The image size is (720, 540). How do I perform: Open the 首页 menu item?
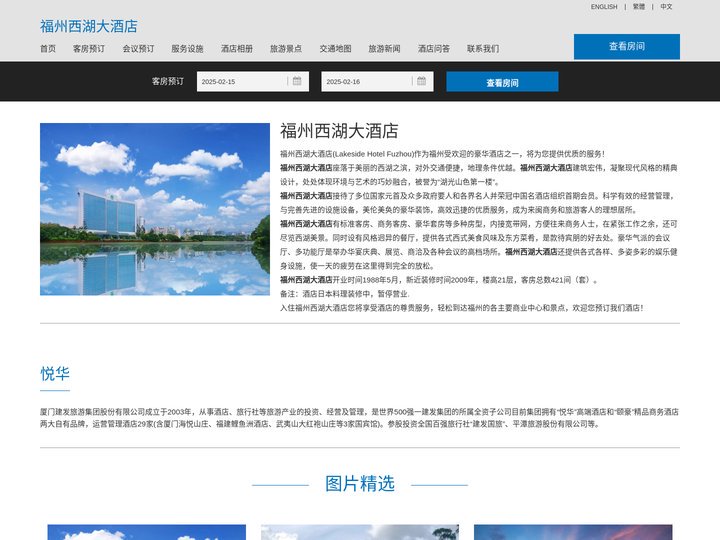48,49
